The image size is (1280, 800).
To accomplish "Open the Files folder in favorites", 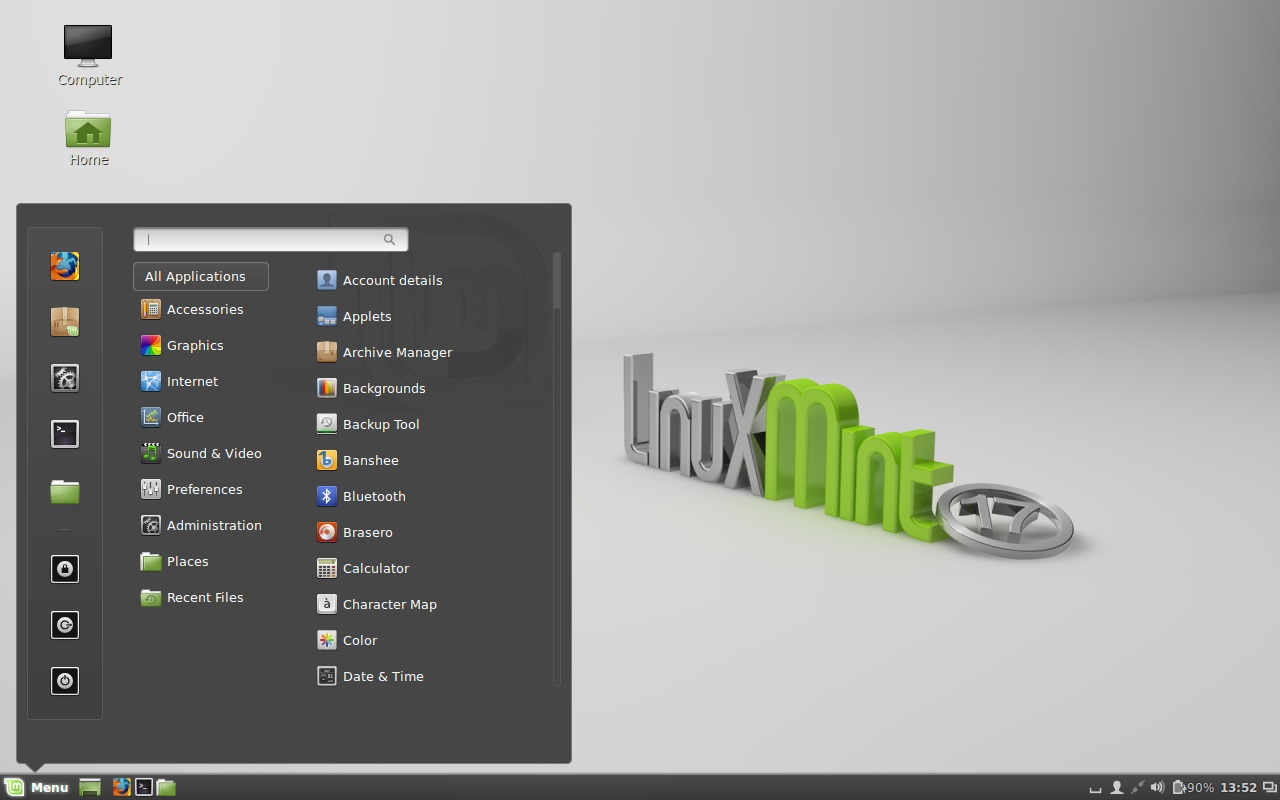I will point(65,491).
